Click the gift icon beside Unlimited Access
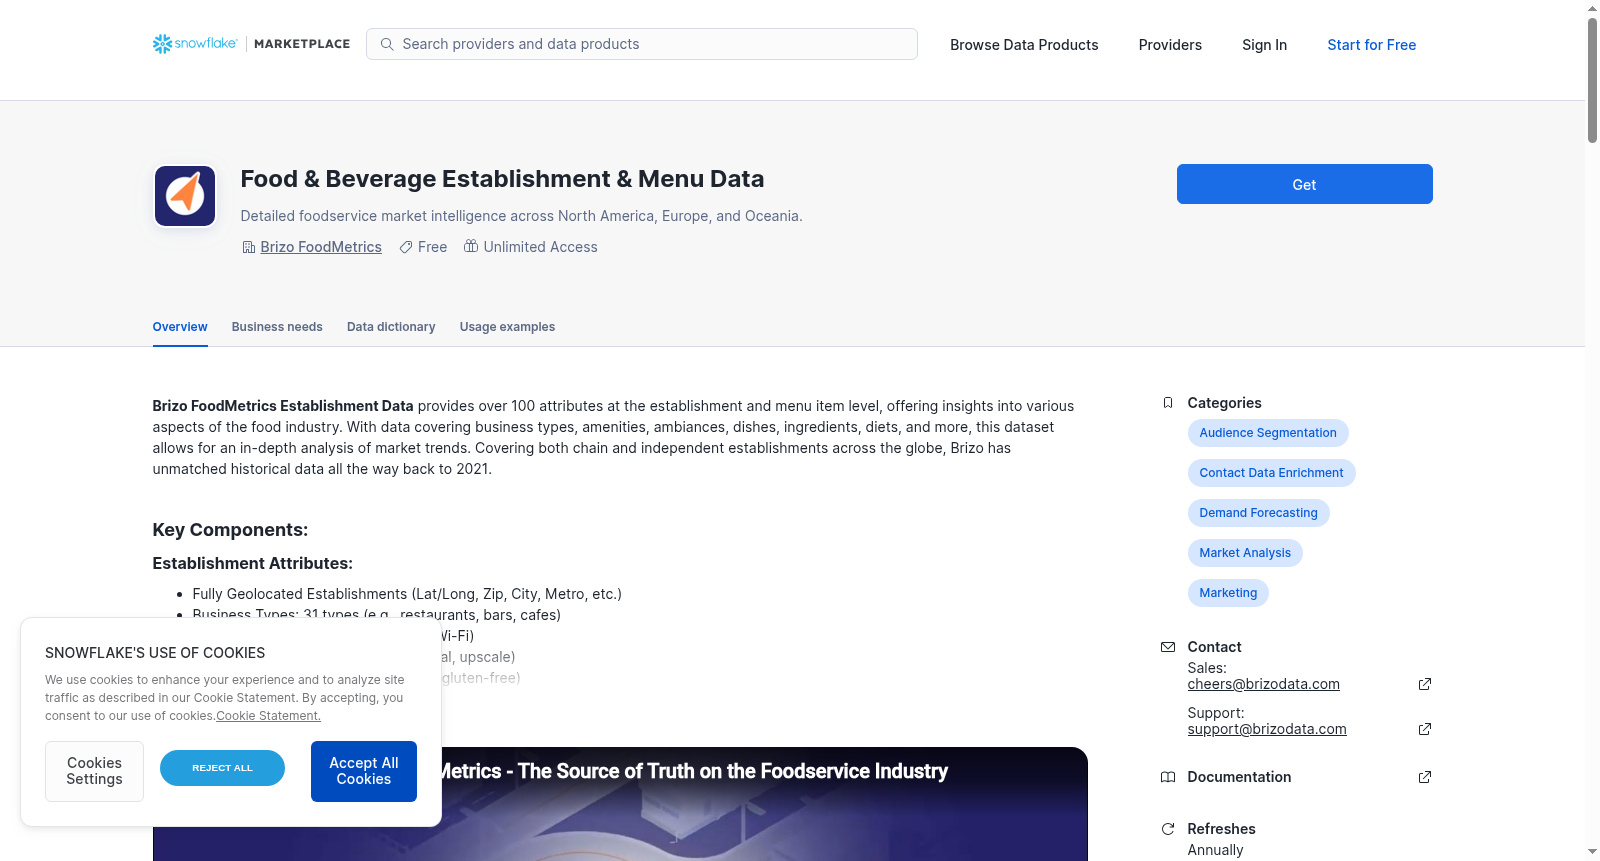 471,246
